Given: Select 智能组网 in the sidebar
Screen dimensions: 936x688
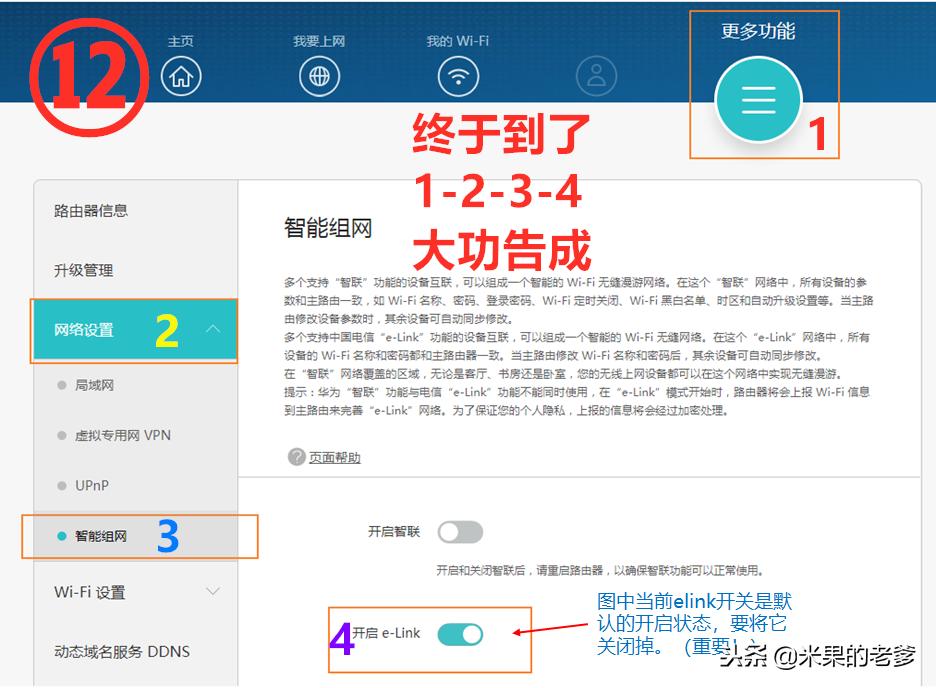Looking at the screenshot, I should (100, 537).
